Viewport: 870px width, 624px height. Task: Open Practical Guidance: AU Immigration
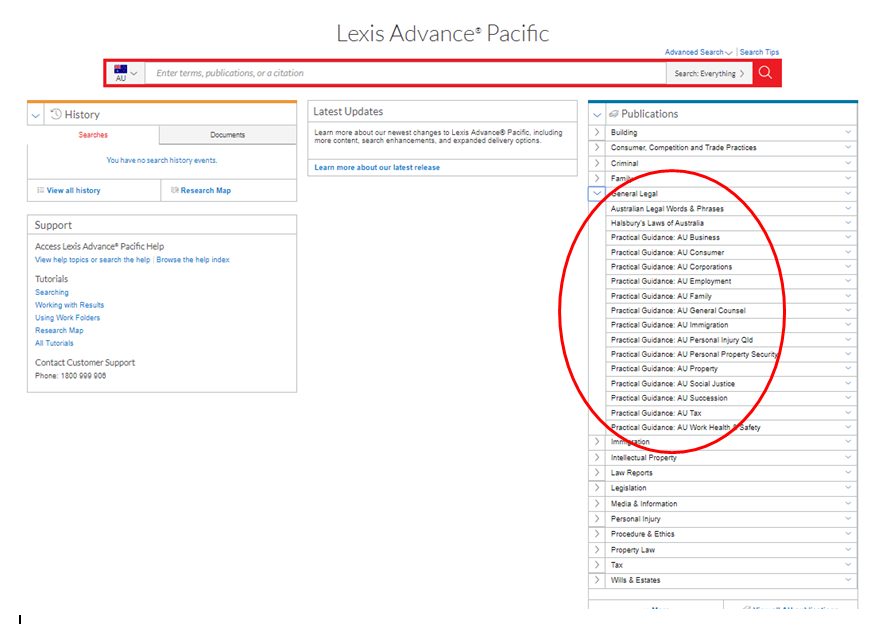(669, 325)
